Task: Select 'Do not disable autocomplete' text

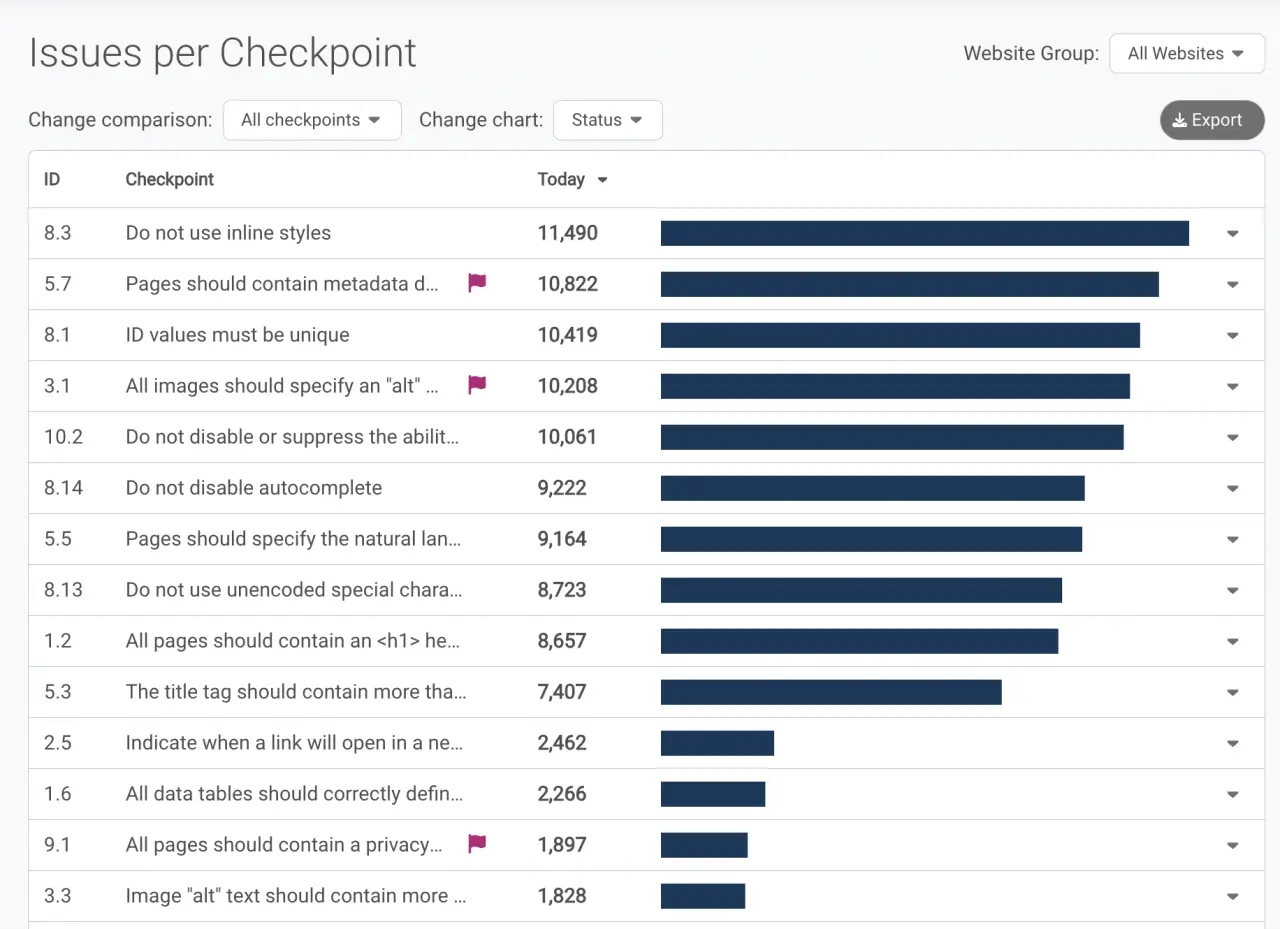Action: coord(254,488)
